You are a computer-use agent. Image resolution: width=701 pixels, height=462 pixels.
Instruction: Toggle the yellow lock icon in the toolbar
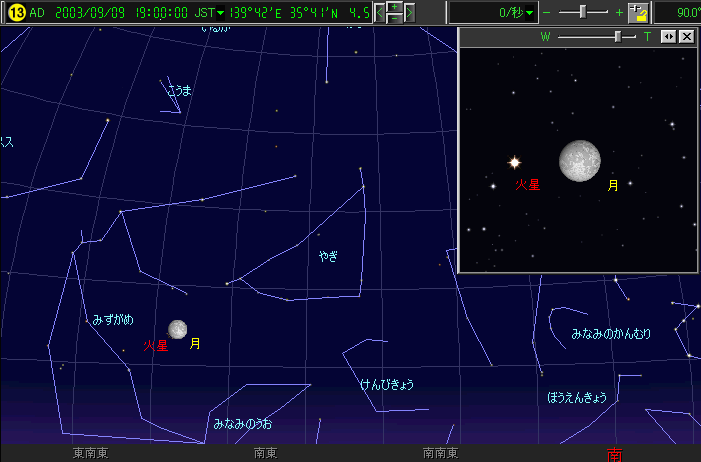click(x=638, y=13)
